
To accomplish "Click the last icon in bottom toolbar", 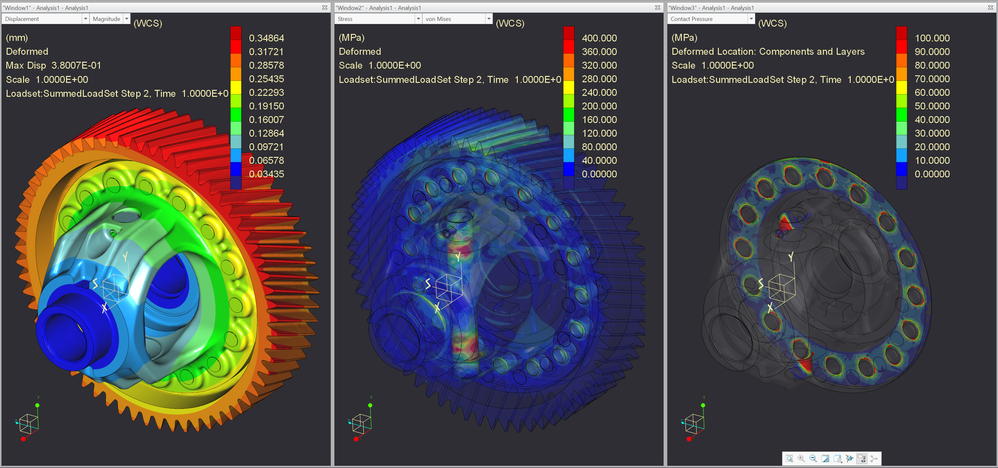I will pyautogui.click(x=873, y=458).
